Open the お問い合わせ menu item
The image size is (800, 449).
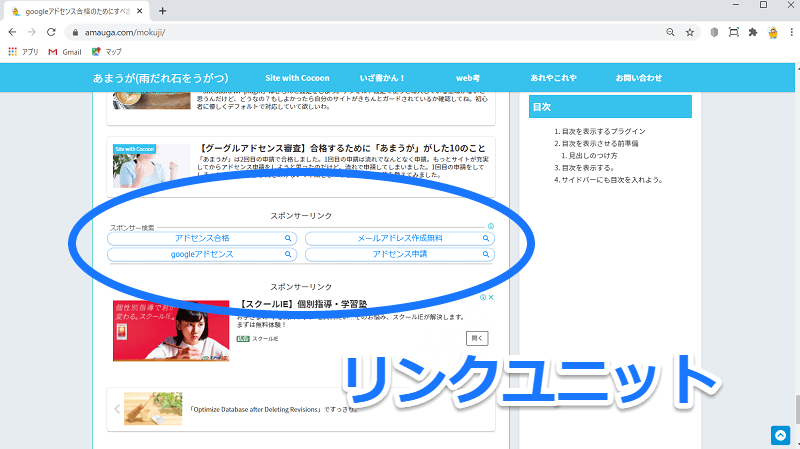638,77
